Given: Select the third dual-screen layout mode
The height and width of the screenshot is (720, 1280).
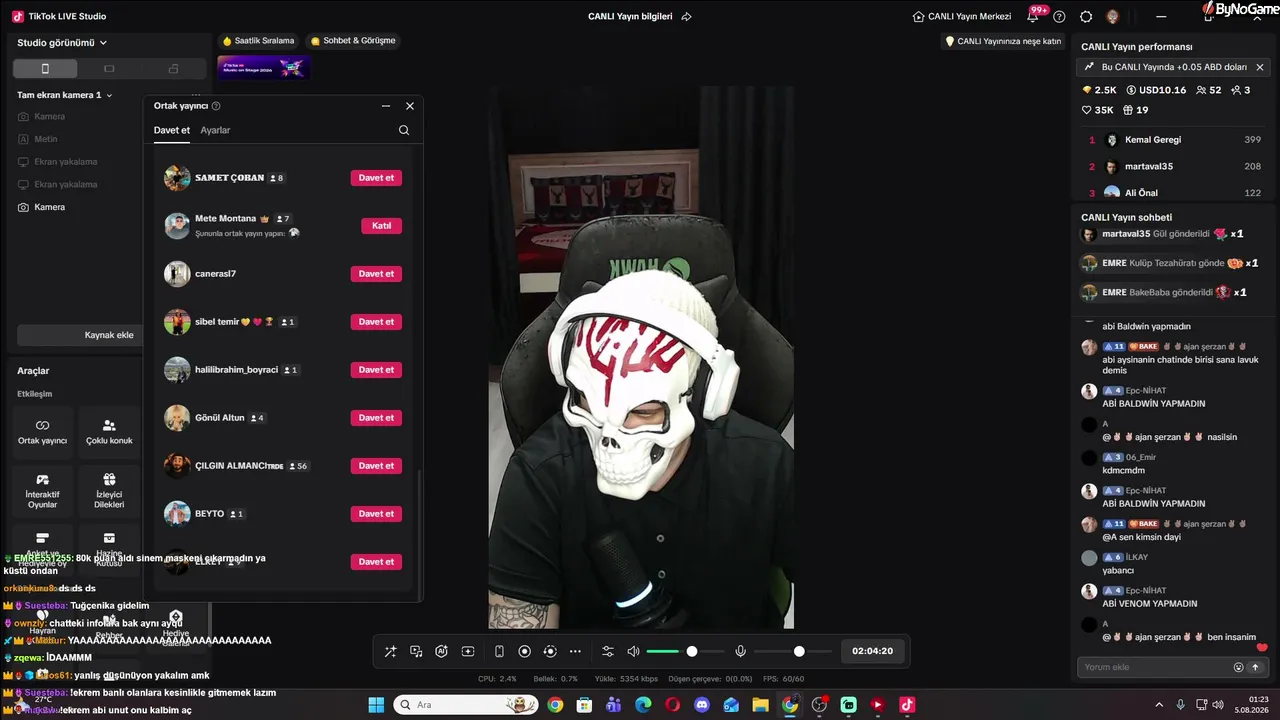Looking at the screenshot, I should pyautogui.click(x=173, y=69).
